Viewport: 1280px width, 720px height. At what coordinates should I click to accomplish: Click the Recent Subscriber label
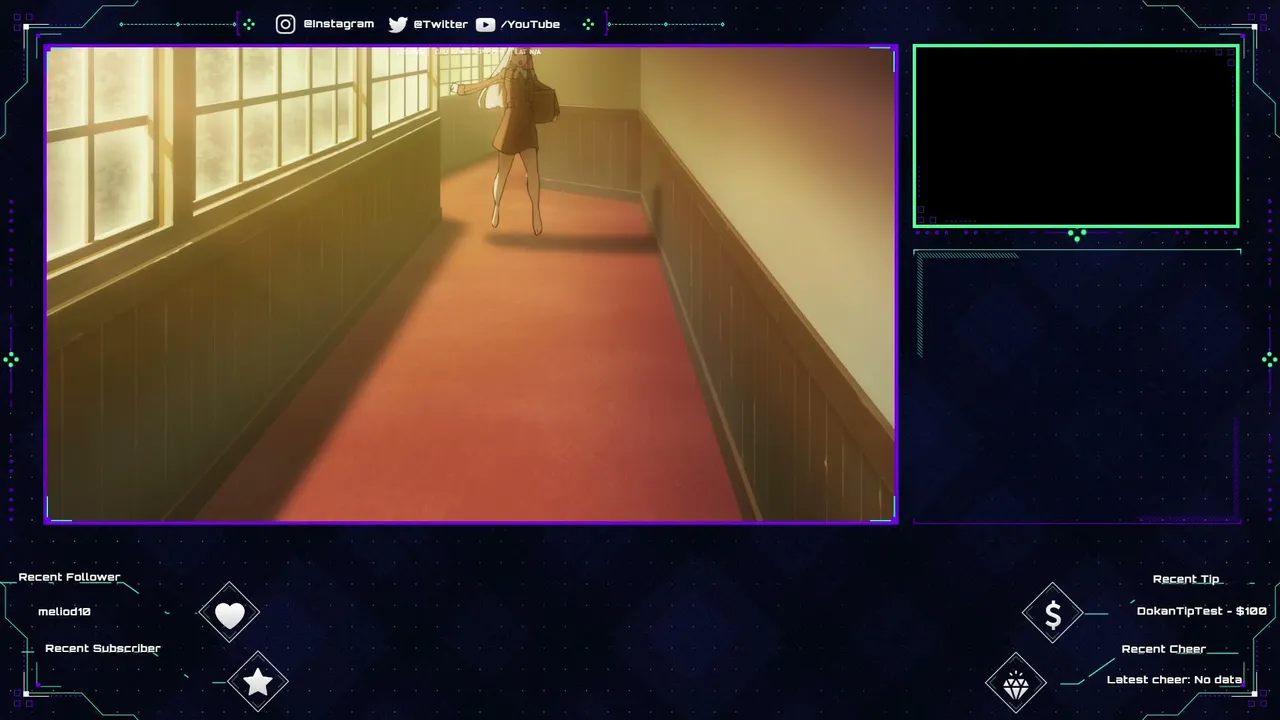coord(103,648)
